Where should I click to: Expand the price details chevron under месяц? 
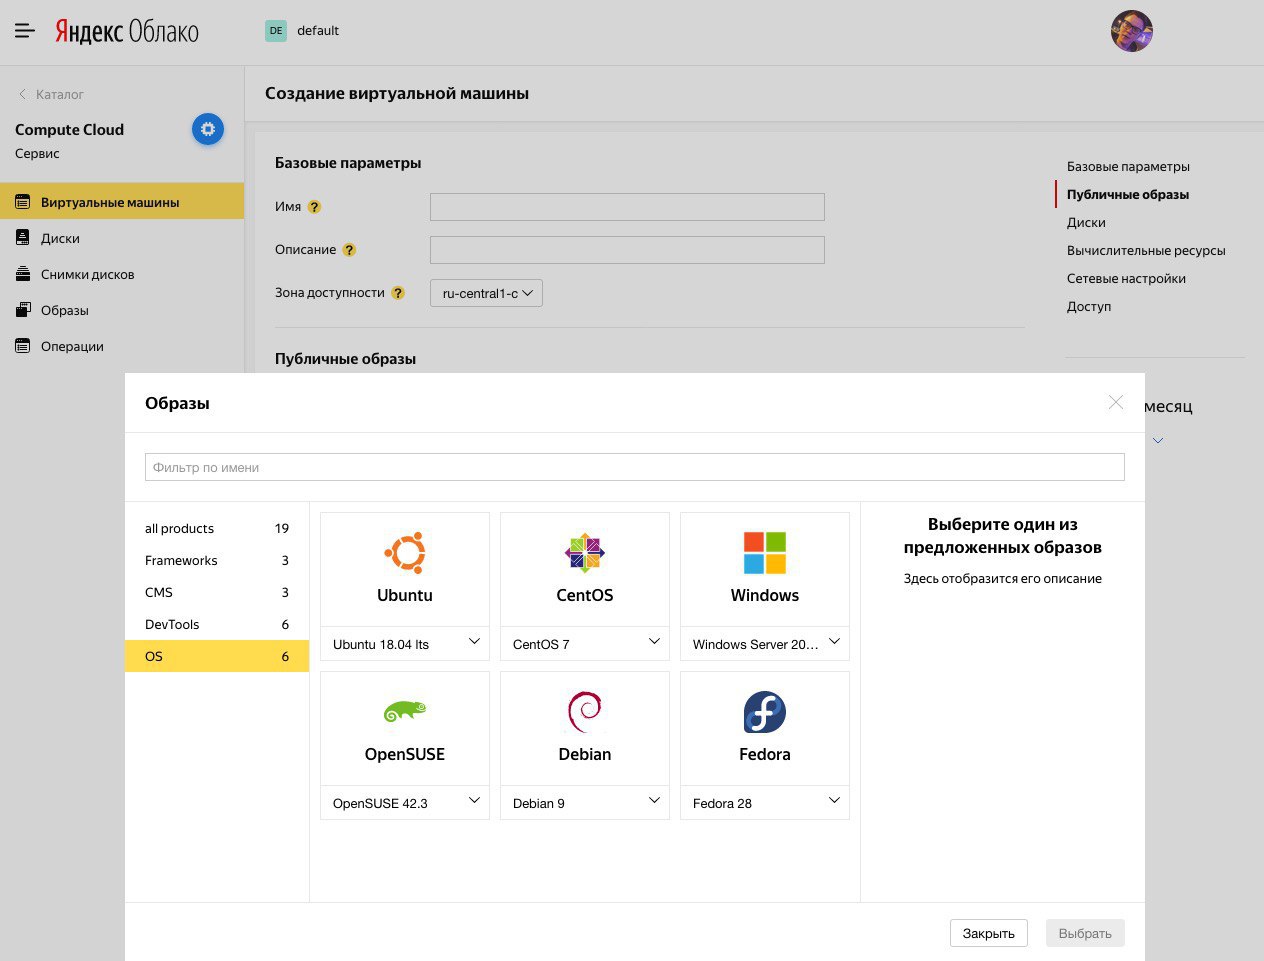point(1158,440)
